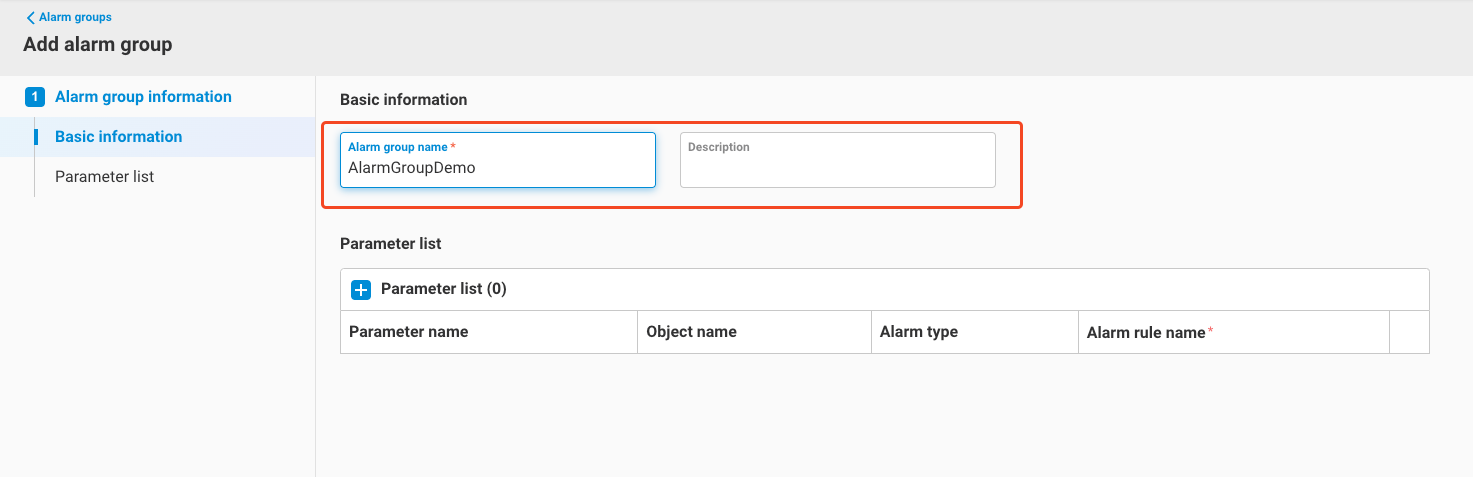Click the Object name column header
The height and width of the screenshot is (477, 1473).
tap(691, 332)
